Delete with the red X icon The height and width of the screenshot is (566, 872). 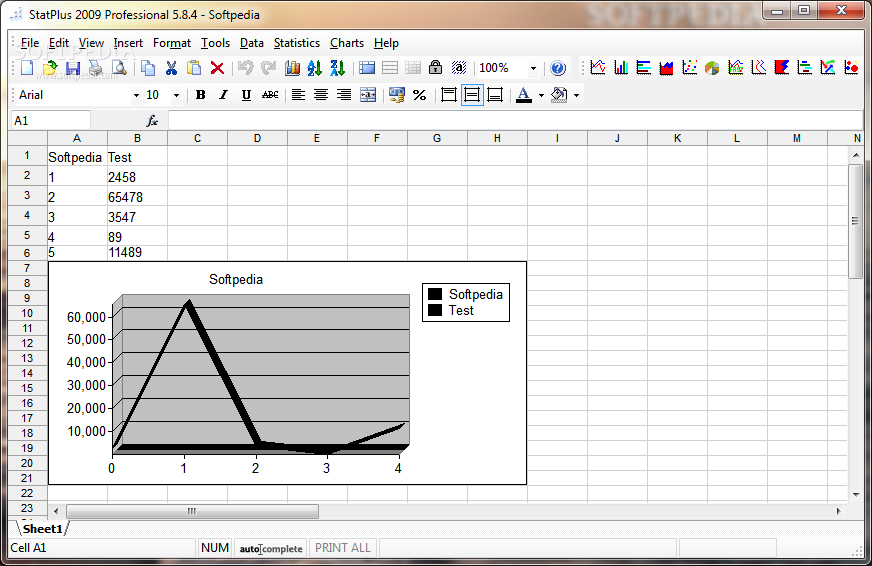(217, 68)
